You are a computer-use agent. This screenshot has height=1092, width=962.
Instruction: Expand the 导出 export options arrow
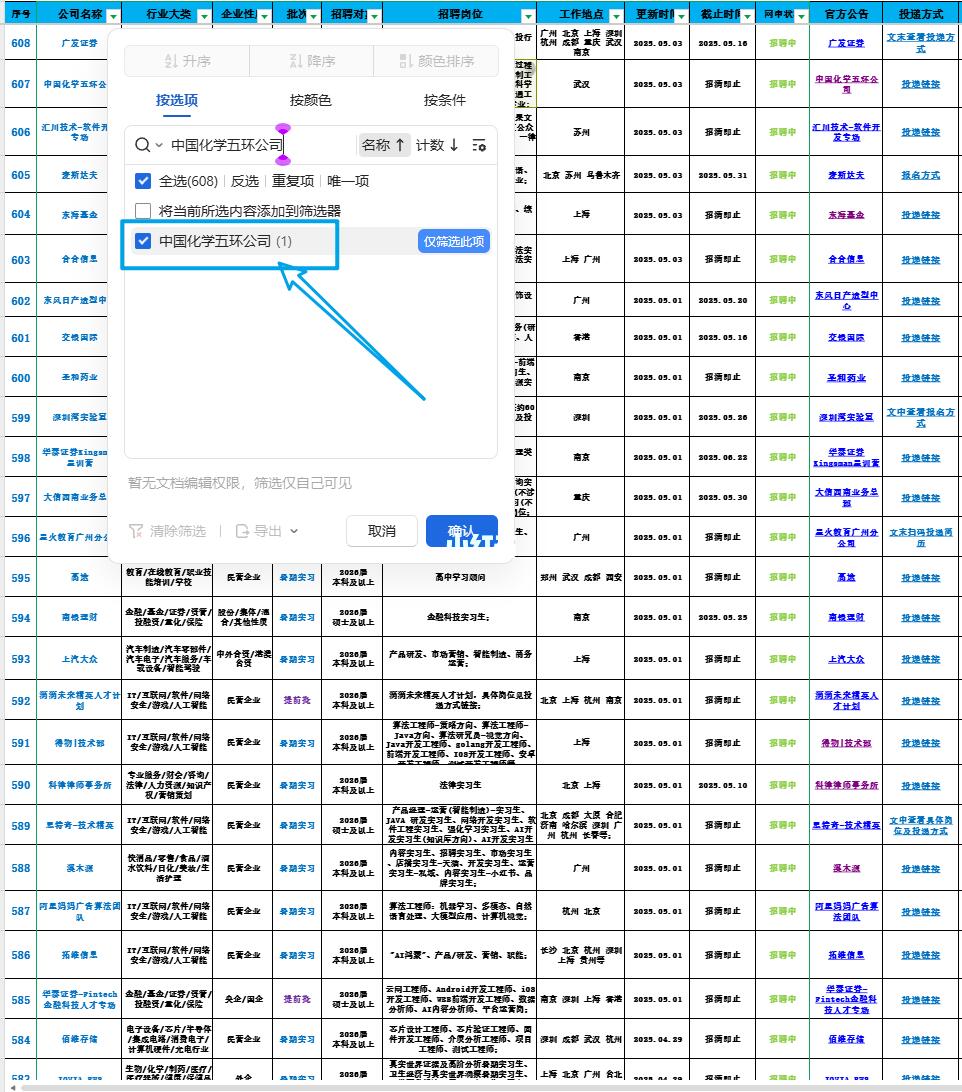[x=294, y=531]
